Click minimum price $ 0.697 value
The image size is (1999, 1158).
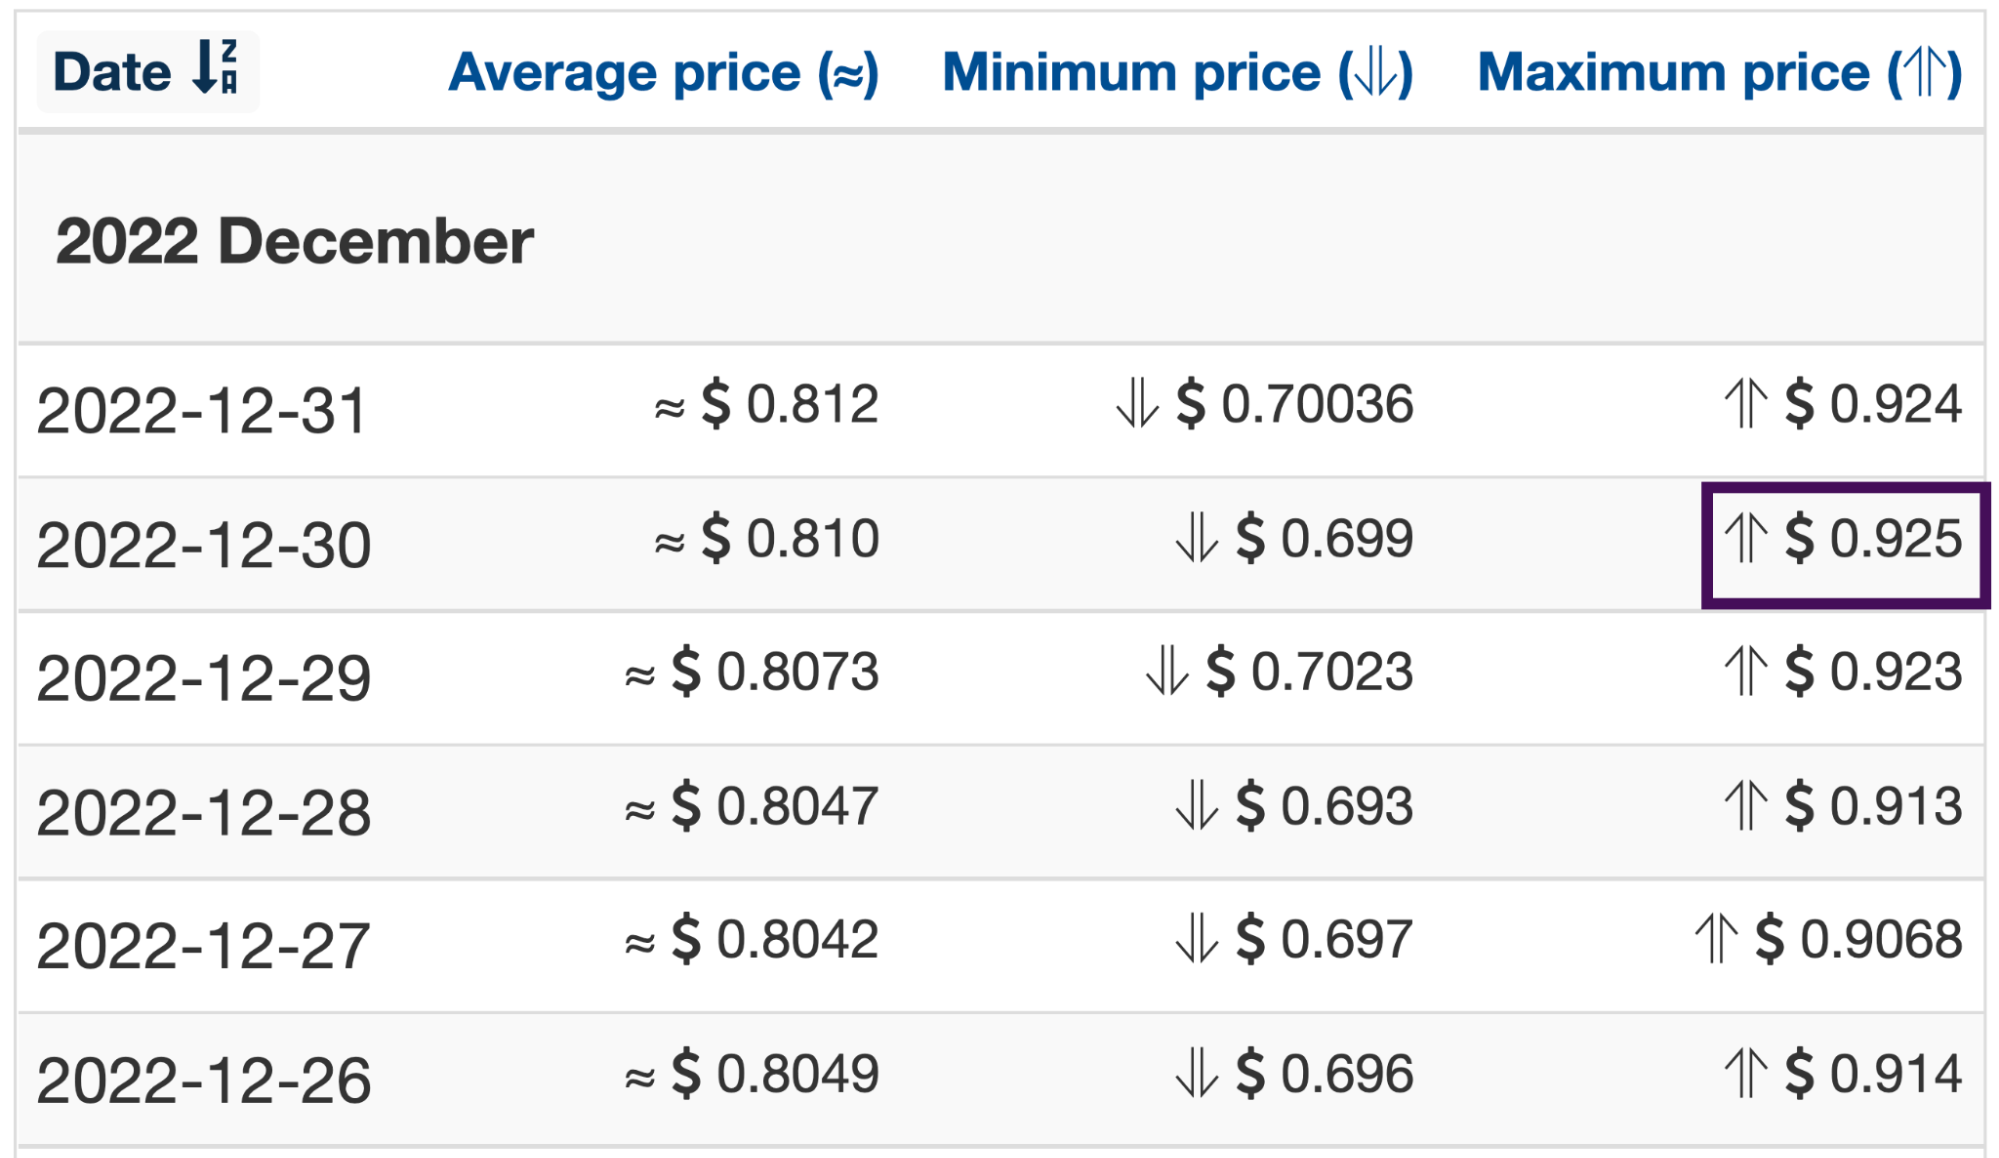point(1324,939)
